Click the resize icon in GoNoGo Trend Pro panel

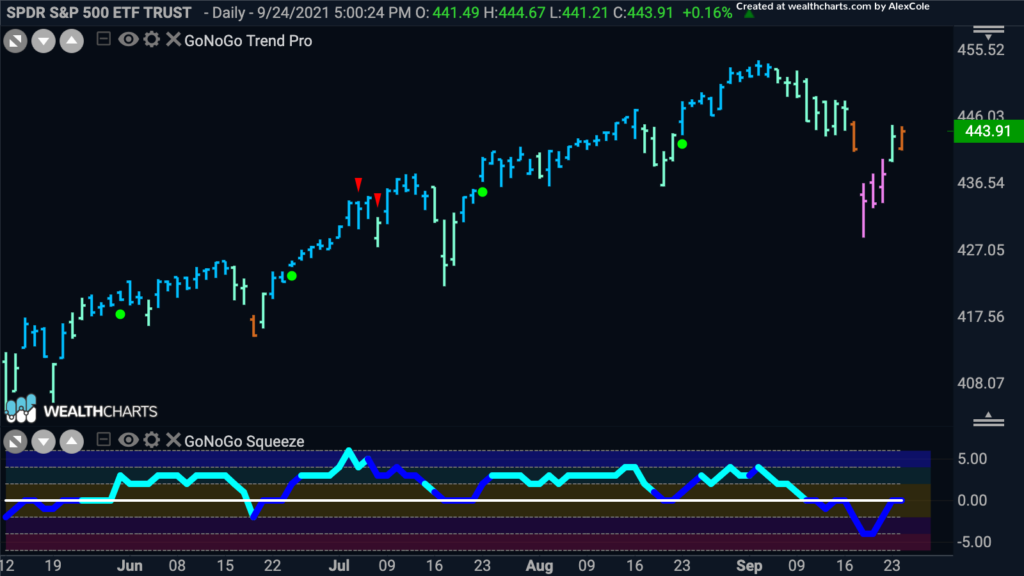point(15,42)
